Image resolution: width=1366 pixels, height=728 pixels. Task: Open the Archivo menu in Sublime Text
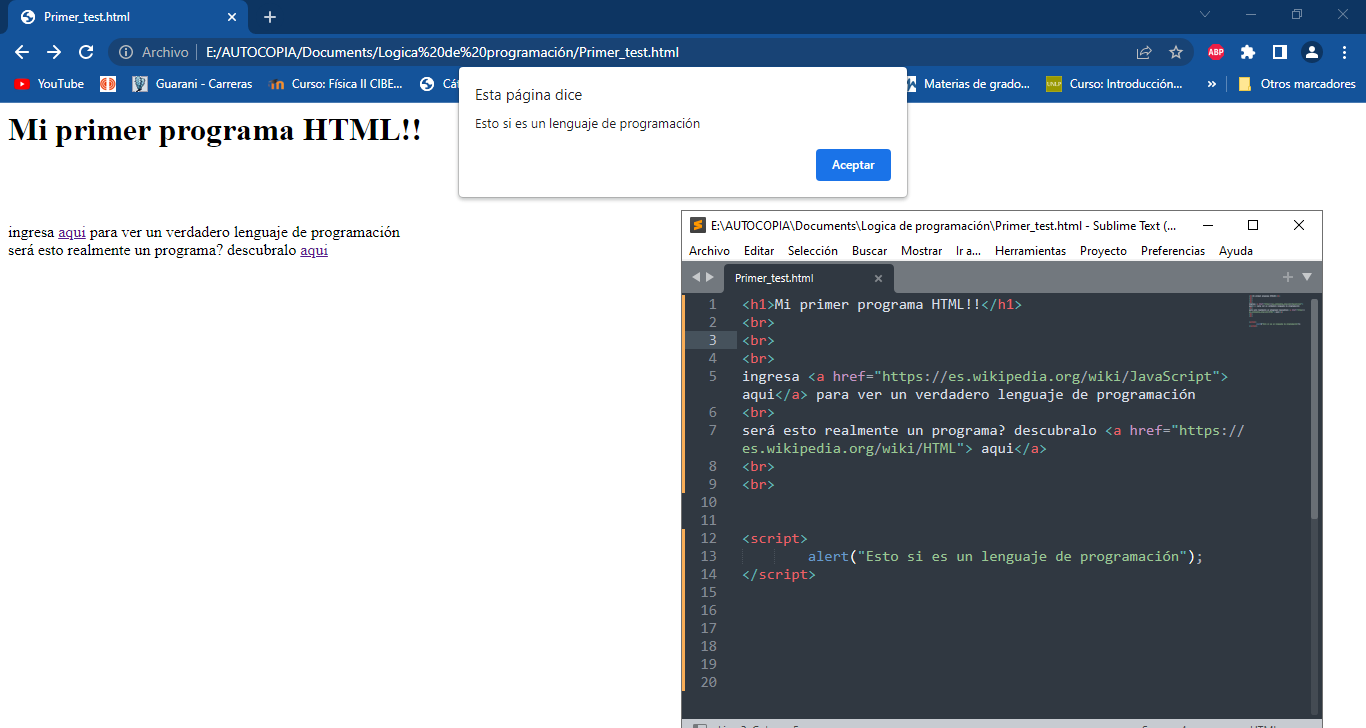709,251
